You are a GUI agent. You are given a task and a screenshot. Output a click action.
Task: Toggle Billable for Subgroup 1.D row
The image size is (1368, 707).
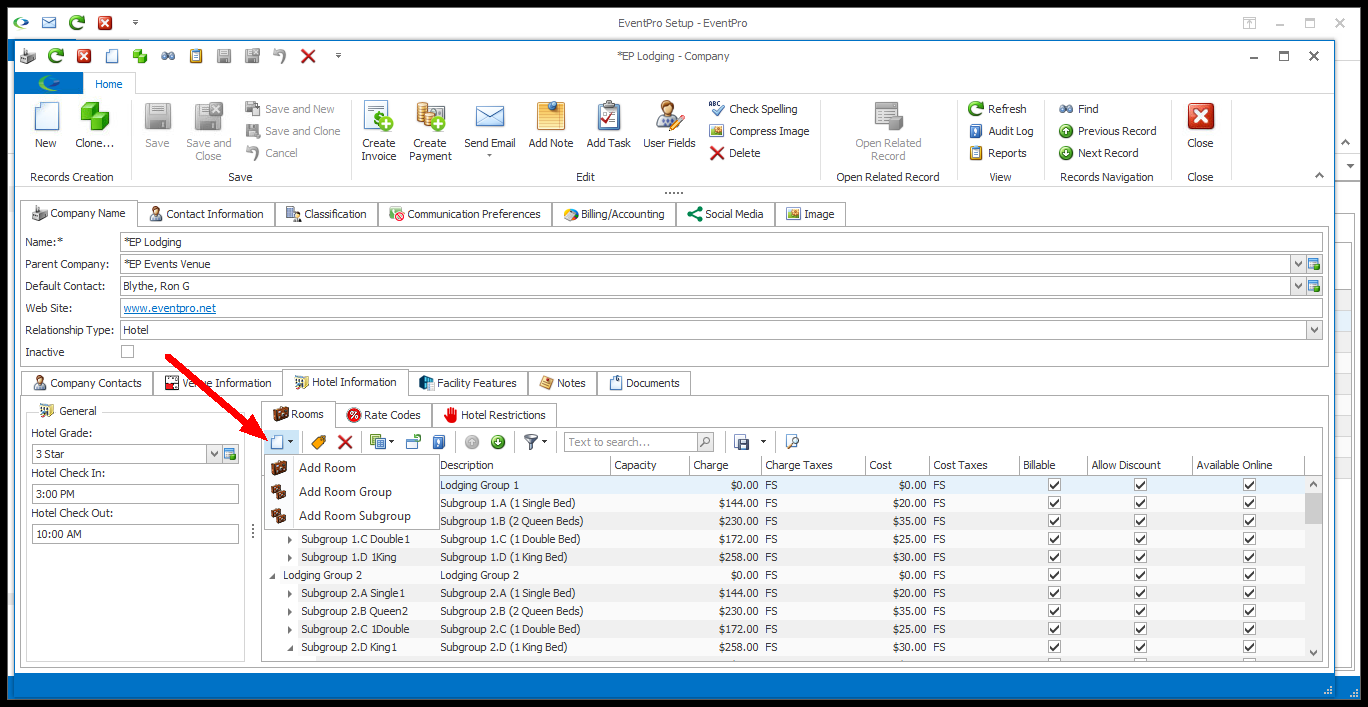coord(1054,557)
